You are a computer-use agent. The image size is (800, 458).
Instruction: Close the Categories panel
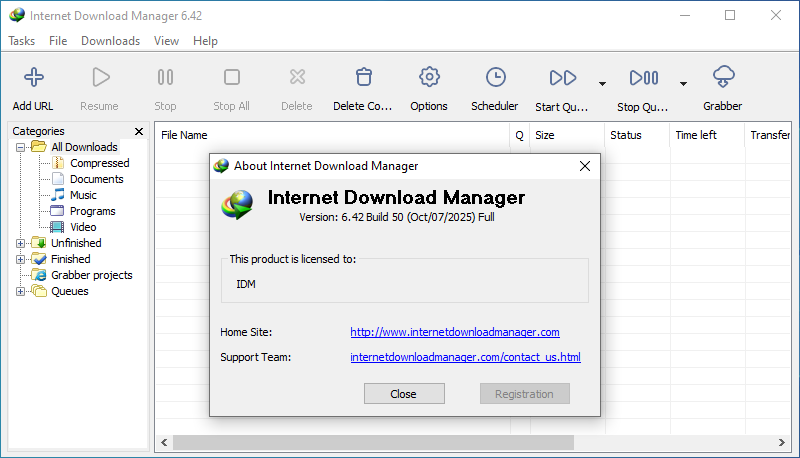[x=139, y=132]
